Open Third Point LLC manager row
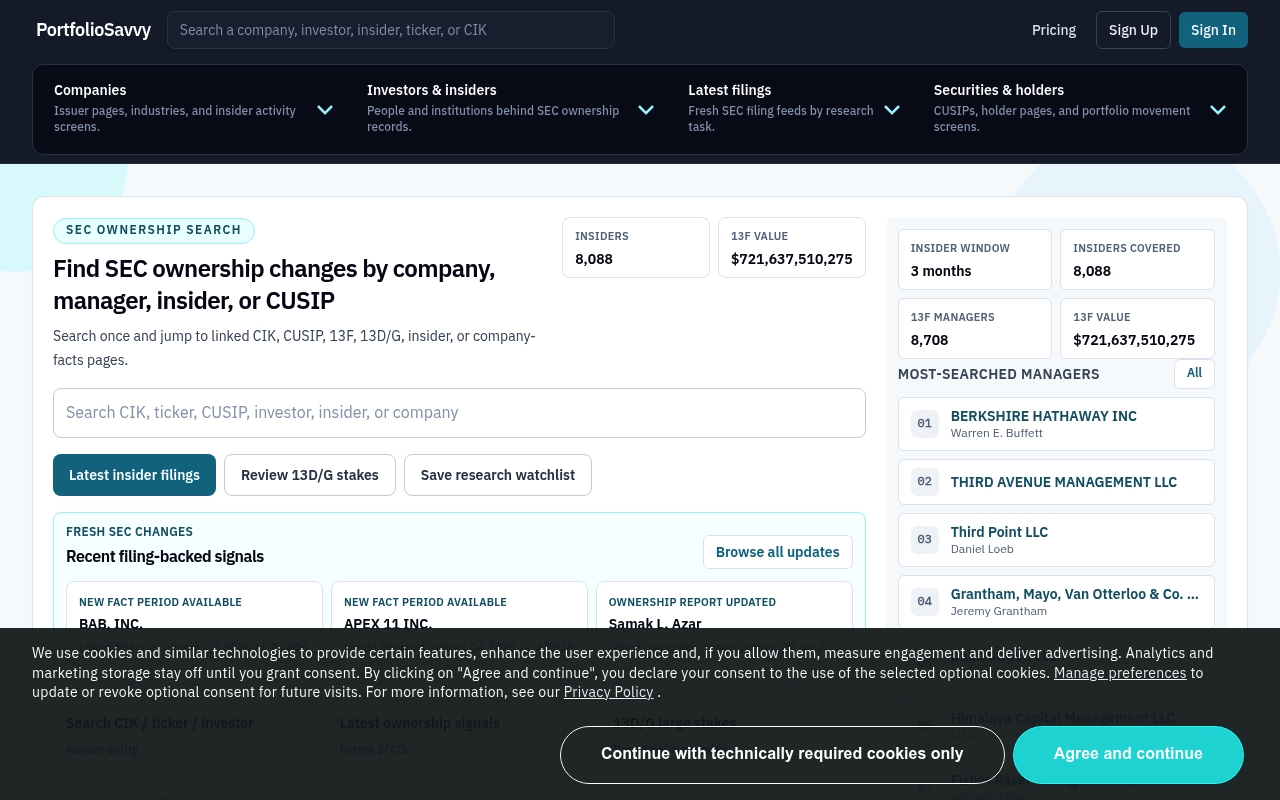 pos(1056,540)
